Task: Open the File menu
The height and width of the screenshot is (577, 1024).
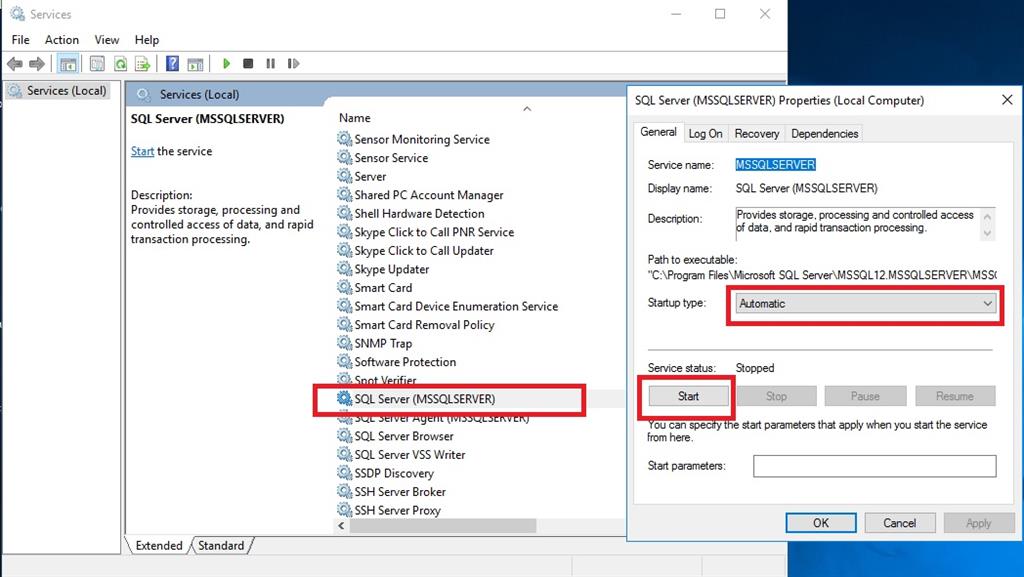Action: [x=20, y=40]
